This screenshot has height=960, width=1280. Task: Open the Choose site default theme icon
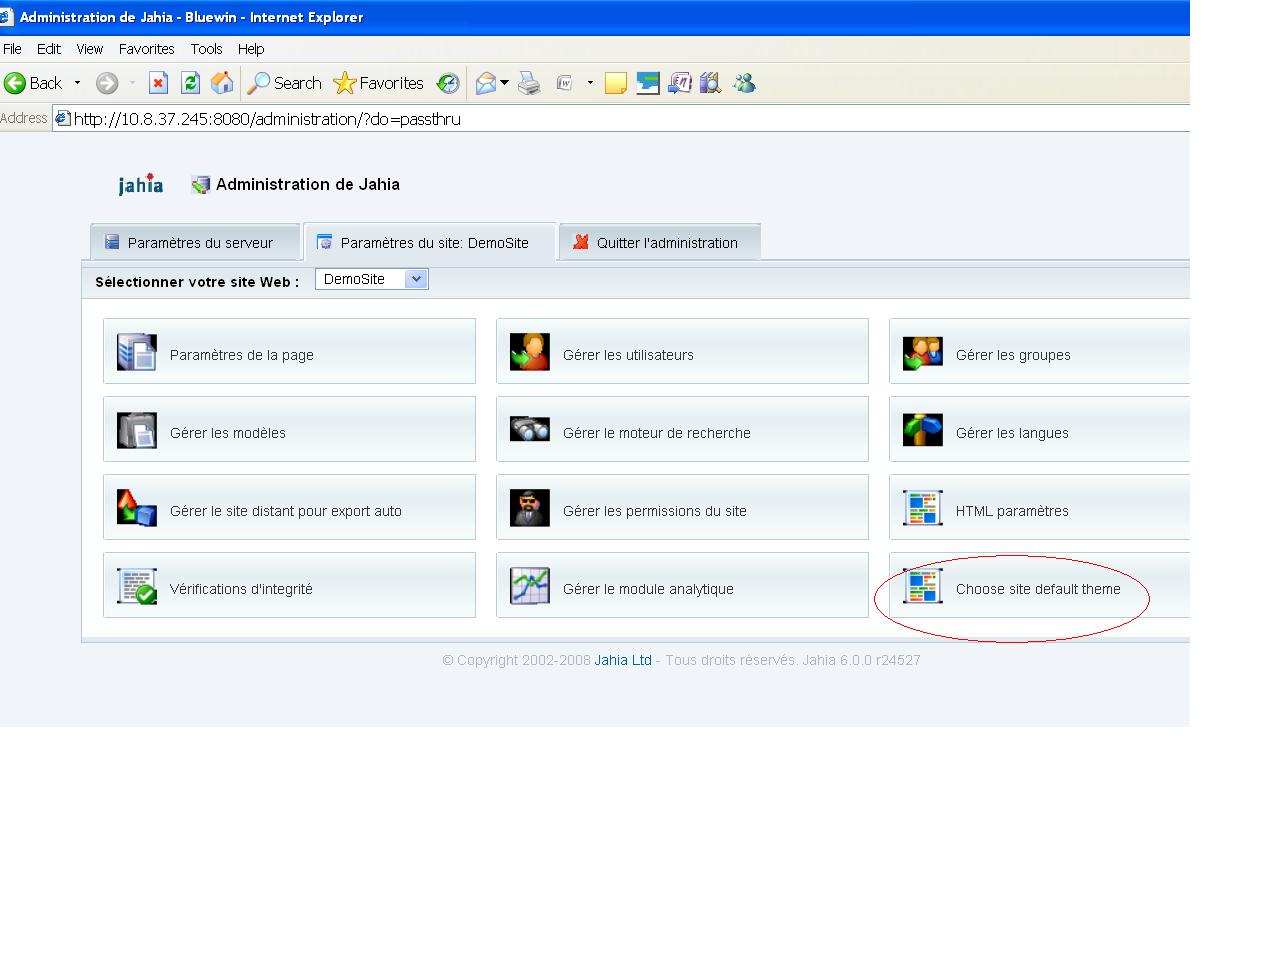point(922,586)
